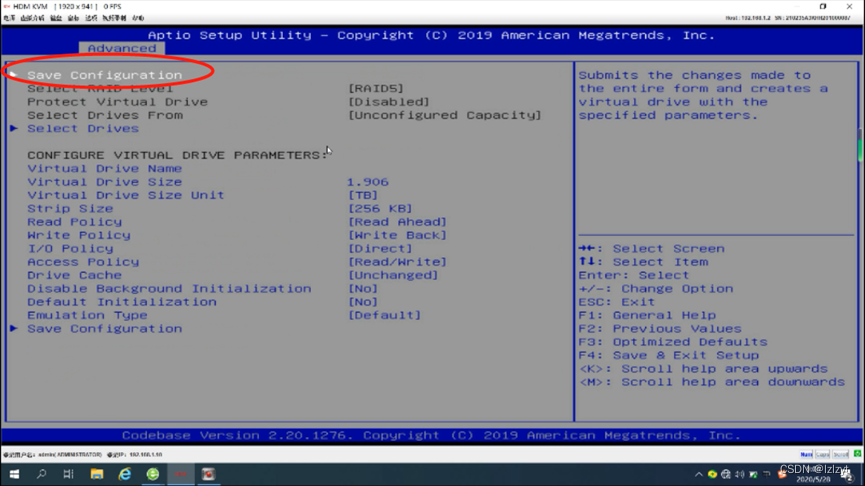
Task: Click Codebase Version footer text
Action: (x=431, y=435)
